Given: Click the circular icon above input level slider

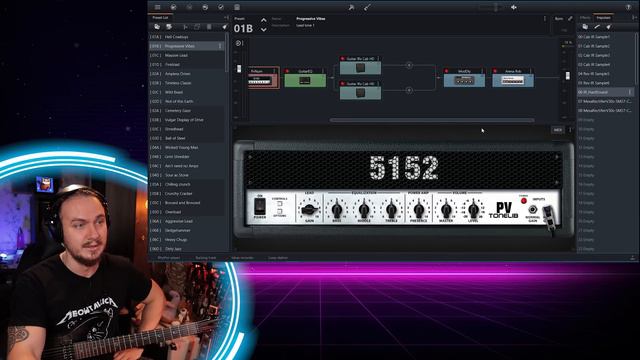Looking at the screenshot, I should pyautogui.click(x=239, y=43).
